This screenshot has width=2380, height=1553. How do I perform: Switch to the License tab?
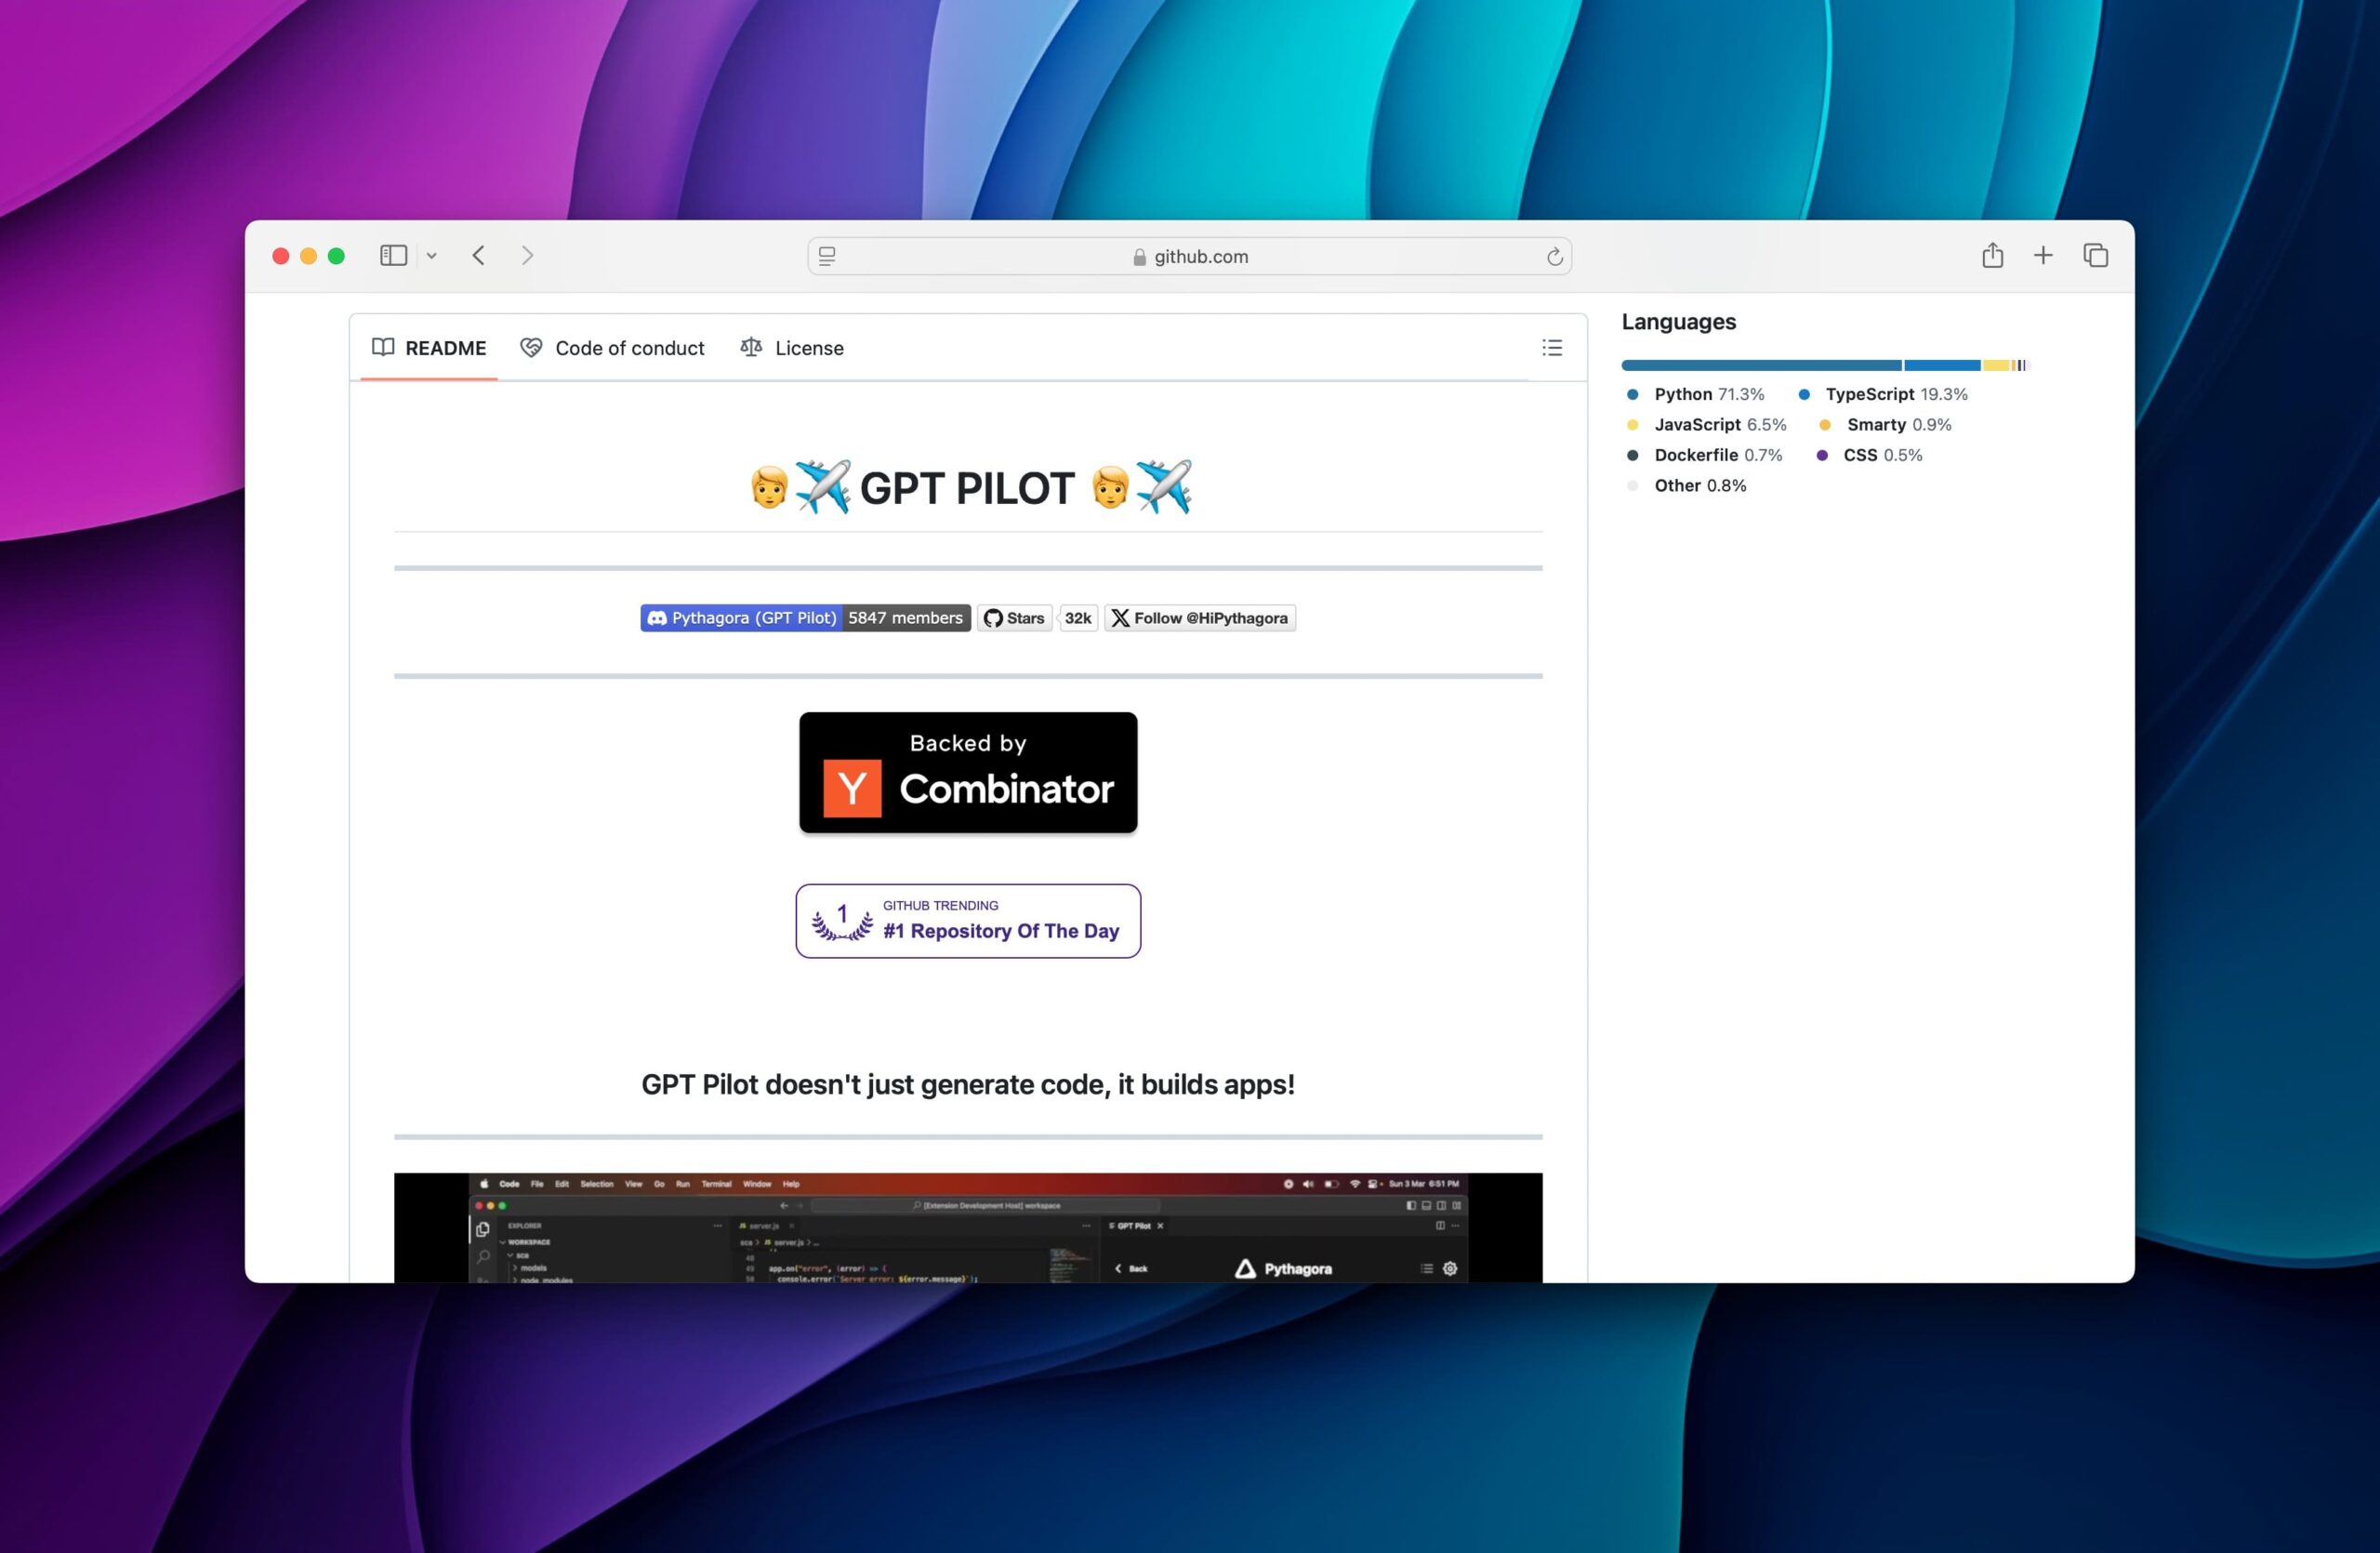point(809,347)
